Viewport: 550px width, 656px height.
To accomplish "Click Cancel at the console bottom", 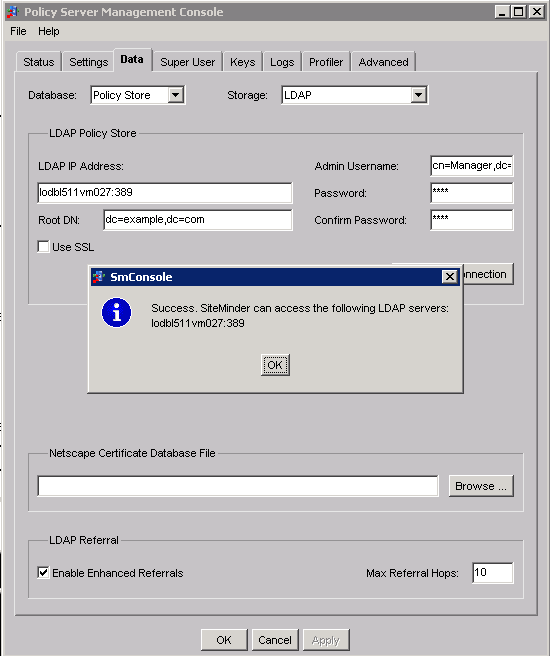I will [275, 640].
